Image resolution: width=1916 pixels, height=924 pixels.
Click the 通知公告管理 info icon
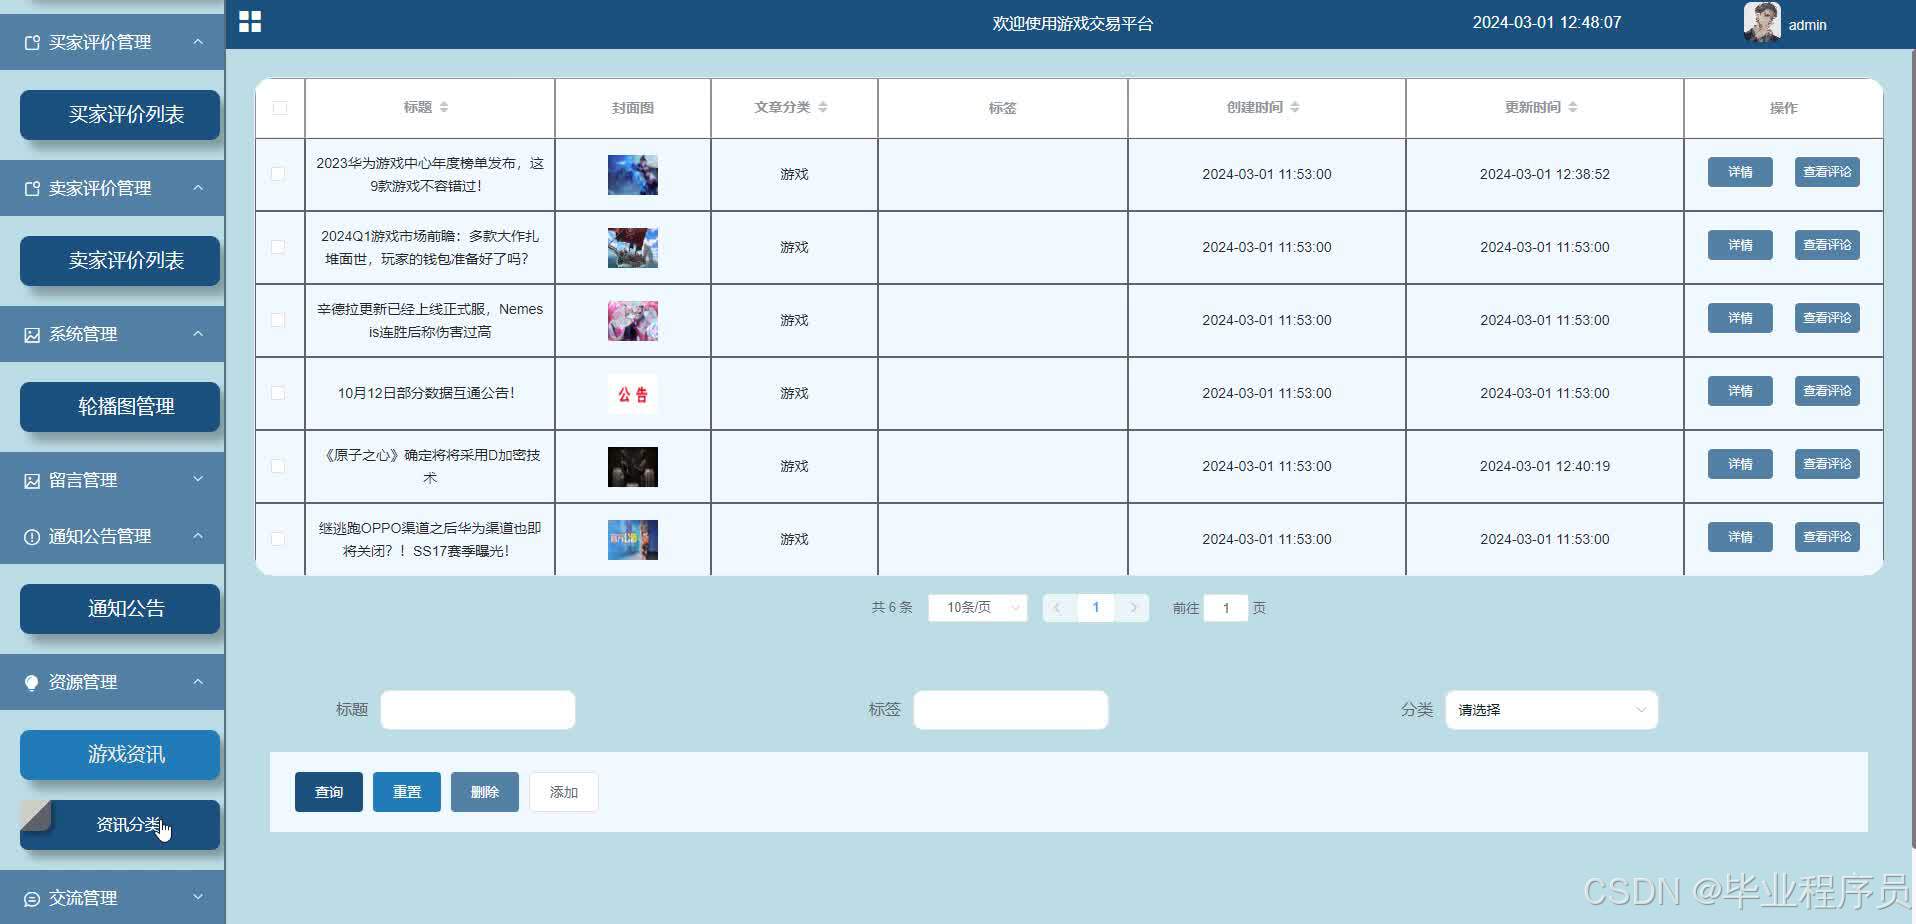(x=32, y=537)
